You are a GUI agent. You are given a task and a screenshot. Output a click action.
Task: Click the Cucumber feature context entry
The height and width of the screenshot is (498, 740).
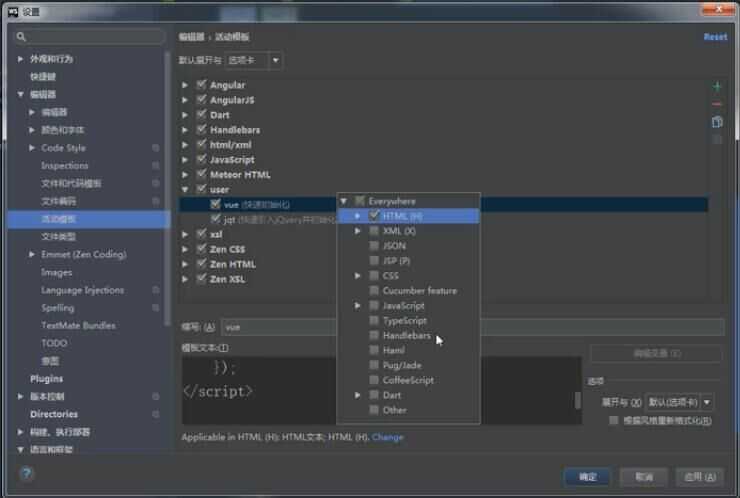tap(420, 291)
